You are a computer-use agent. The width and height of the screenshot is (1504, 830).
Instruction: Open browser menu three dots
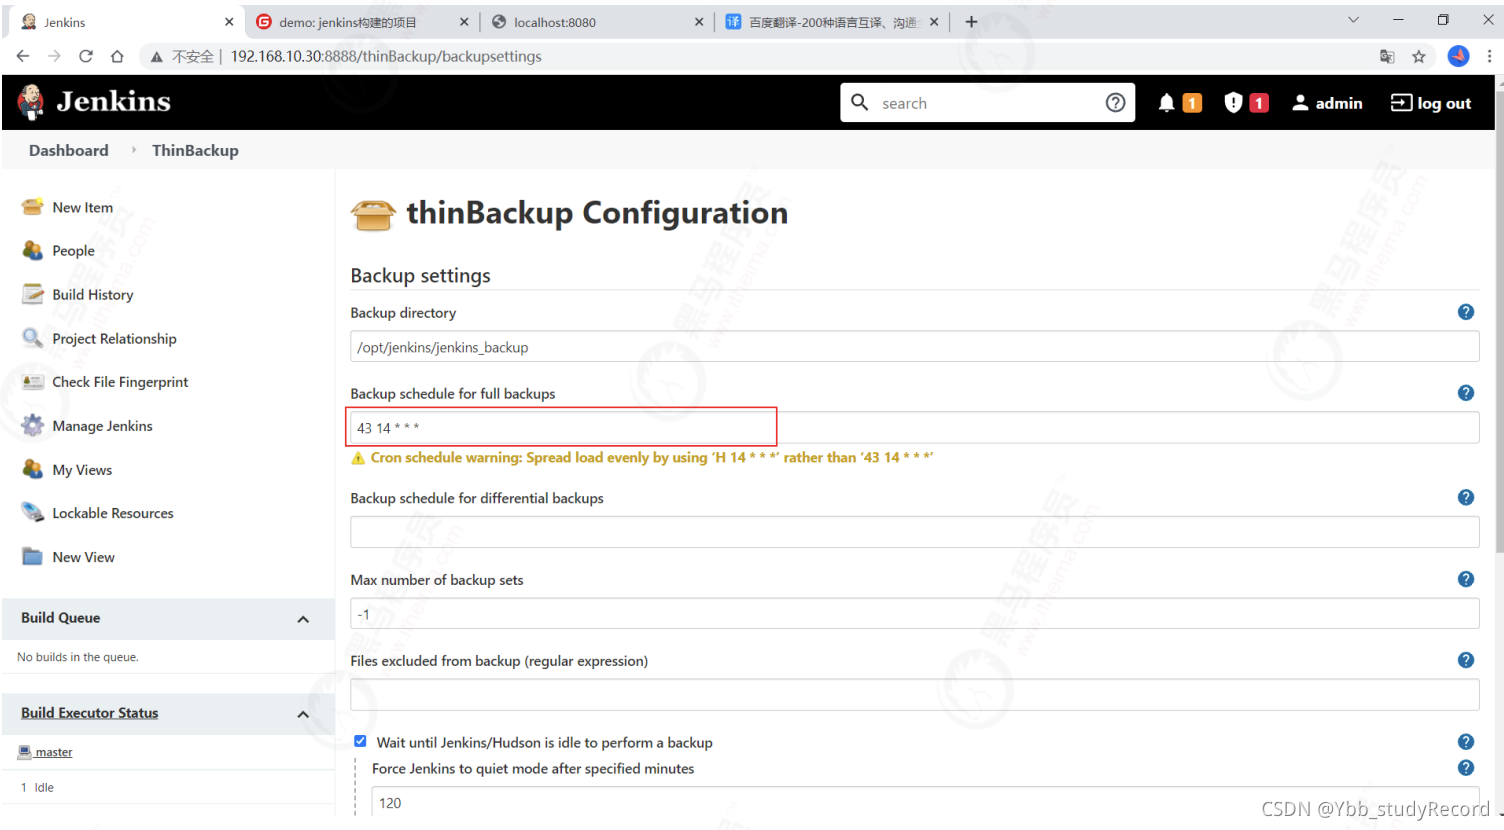[x=1489, y=56]
